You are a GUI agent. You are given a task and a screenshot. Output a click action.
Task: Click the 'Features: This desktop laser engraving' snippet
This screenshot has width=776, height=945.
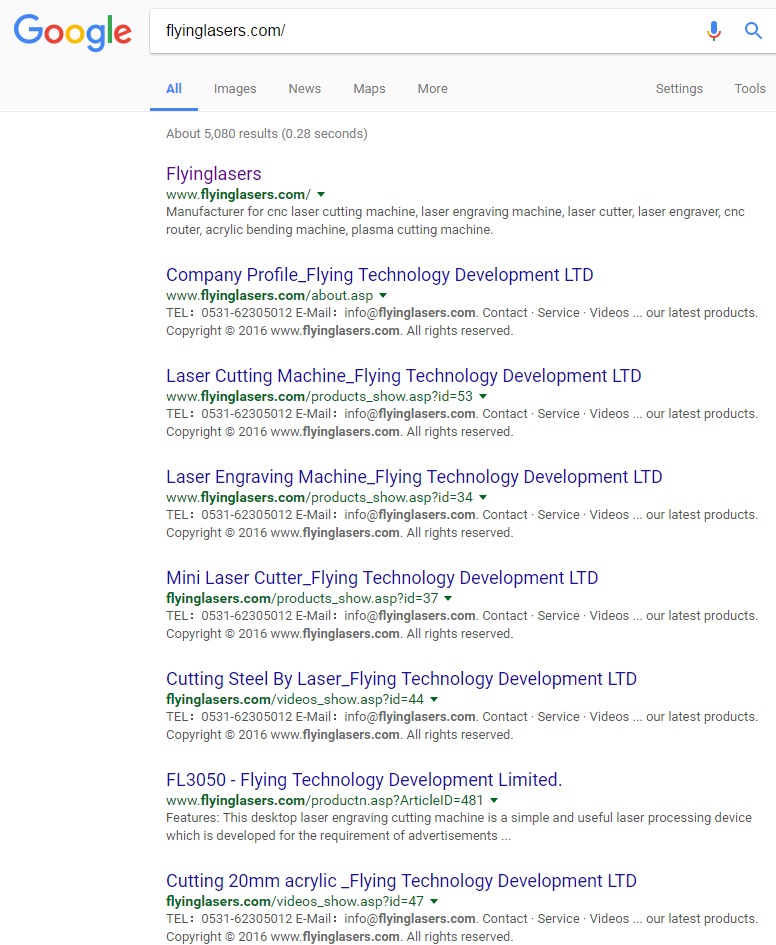pos(459,827)
